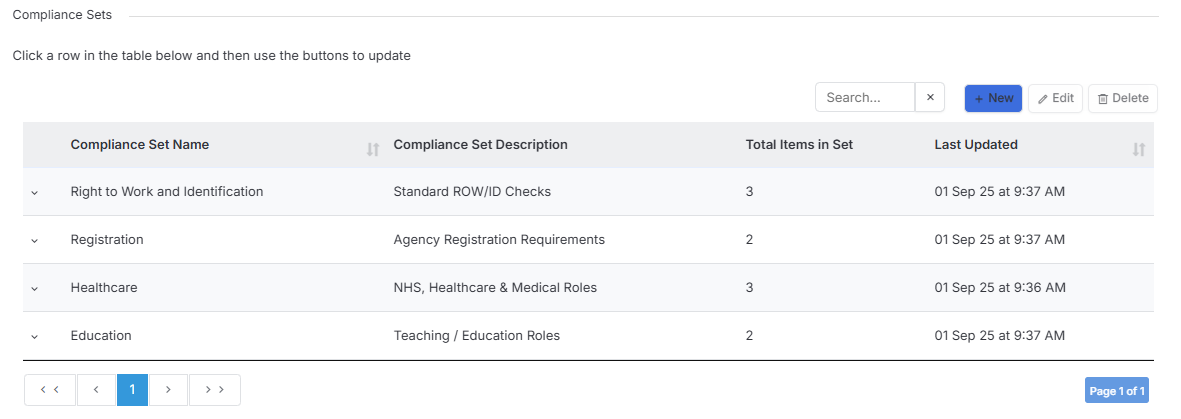Image resolution: width=1181 pixels, height=419 pixels.
Task: Create a new compliance set with New button
Action: pyautogui.click(x=993, y=98)
